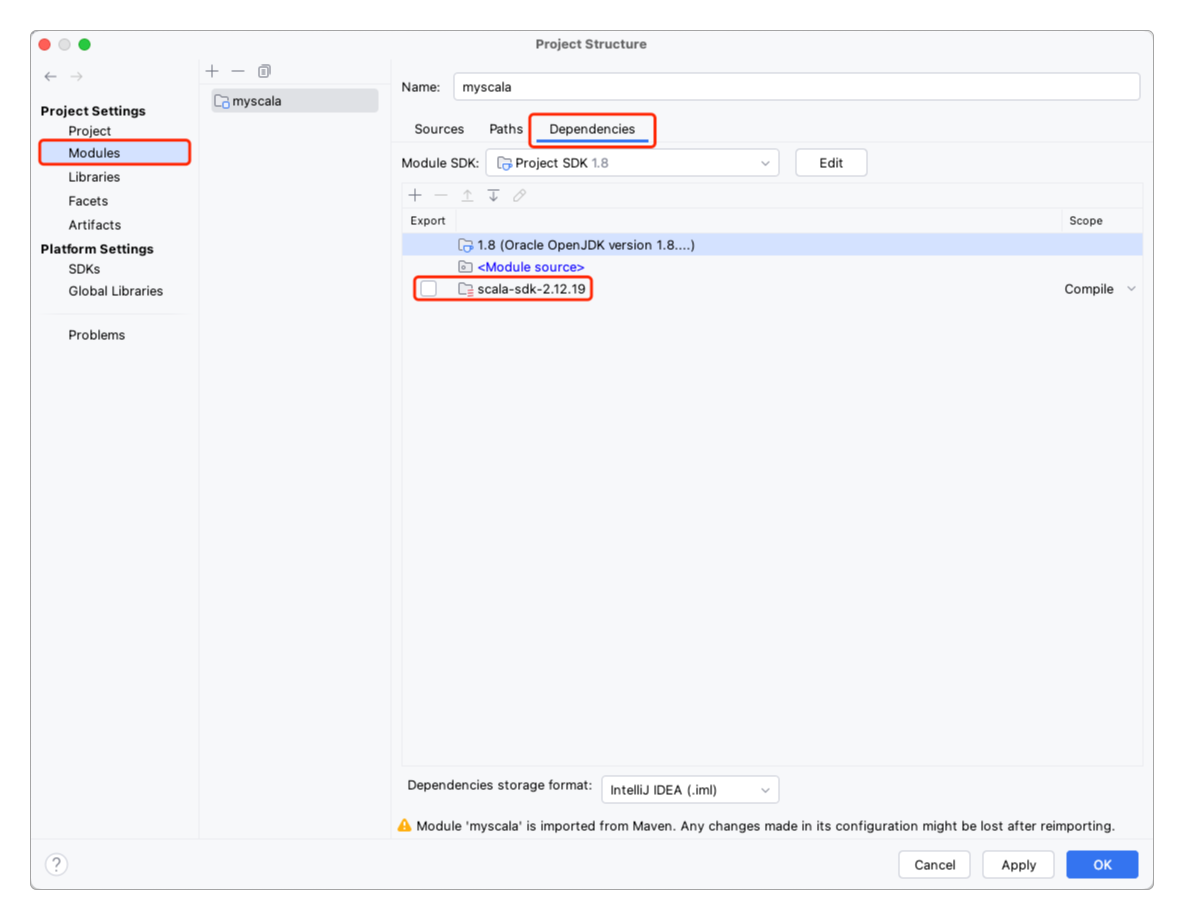
Task: Select Modules in the sidebar
Action: tap(114, 153)
